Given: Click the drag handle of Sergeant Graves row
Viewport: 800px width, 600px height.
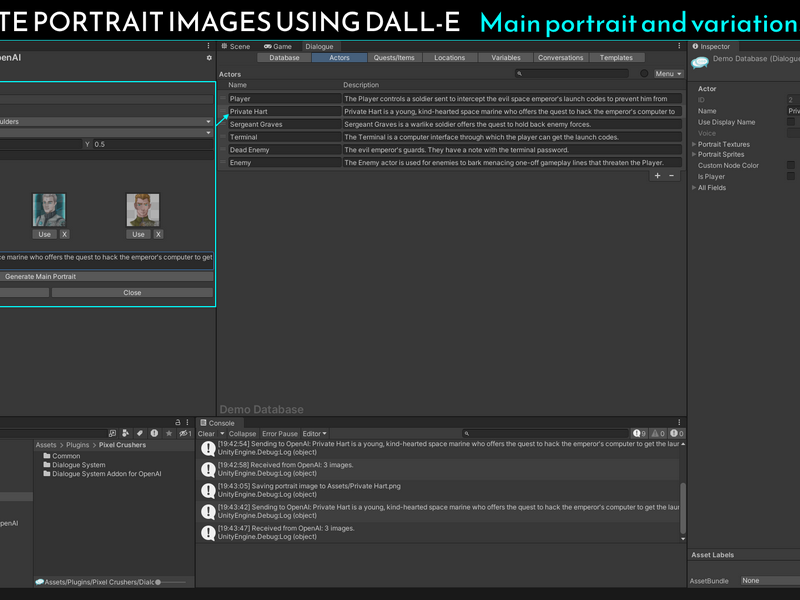Looking at the screenshot, I should pos(223,124).
